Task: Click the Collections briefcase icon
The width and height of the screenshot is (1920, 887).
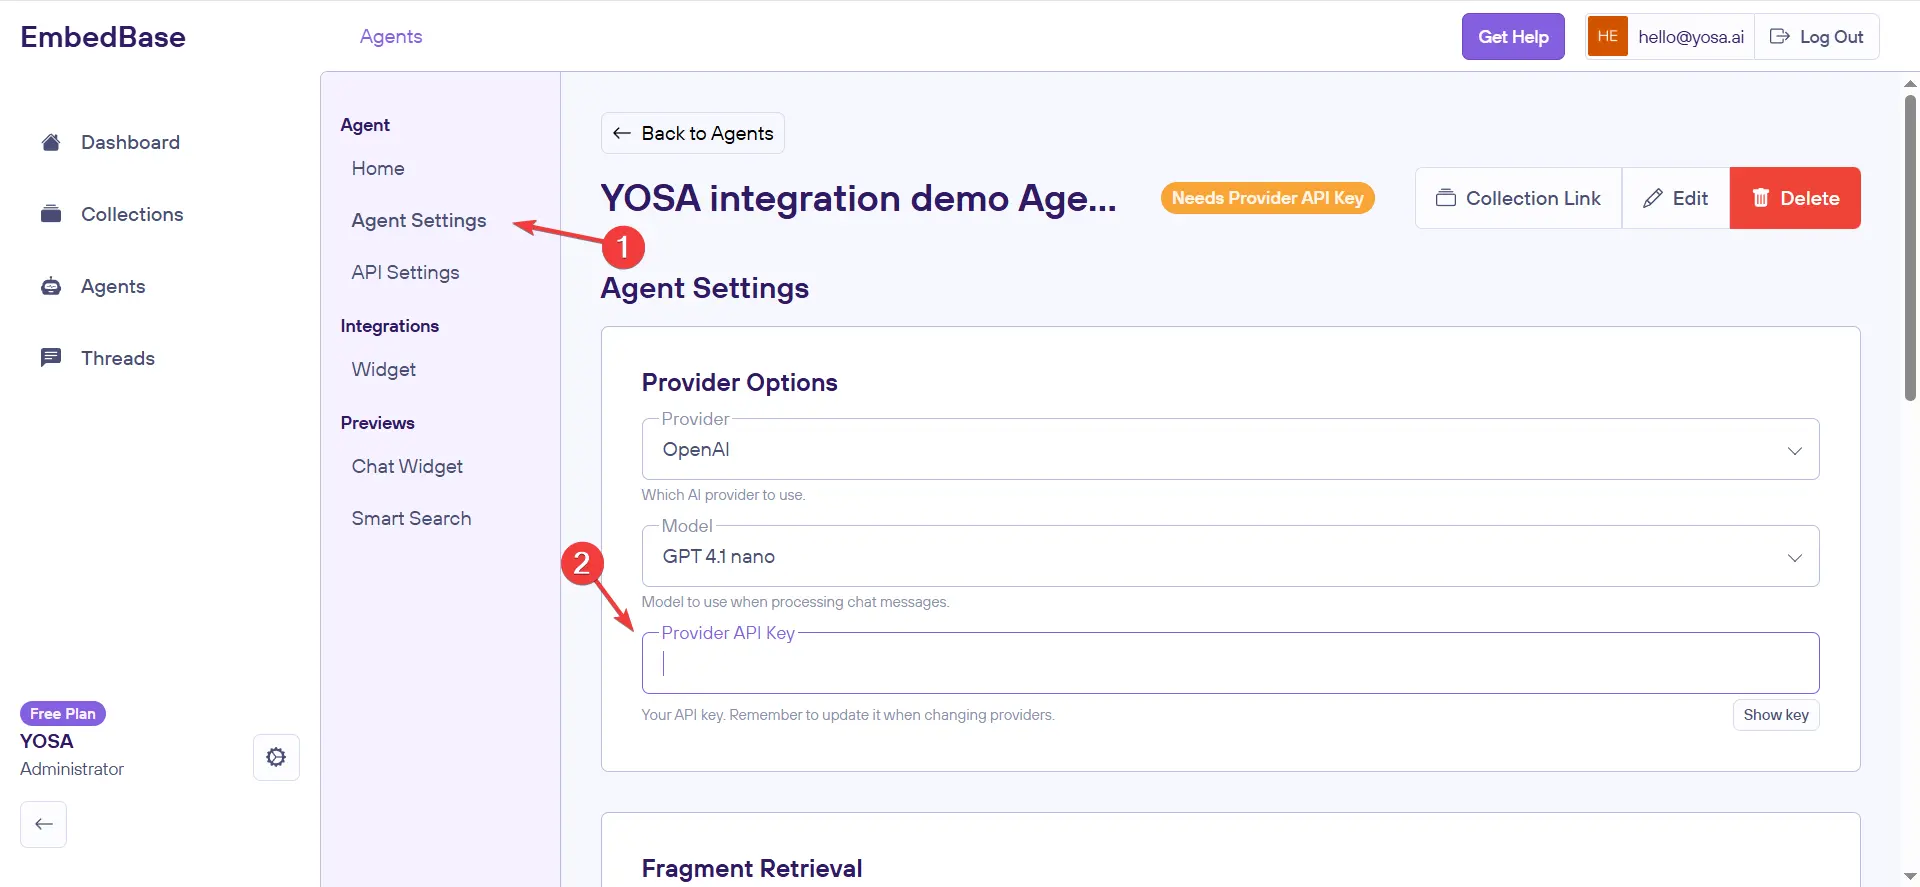Action: coord(51,214)
